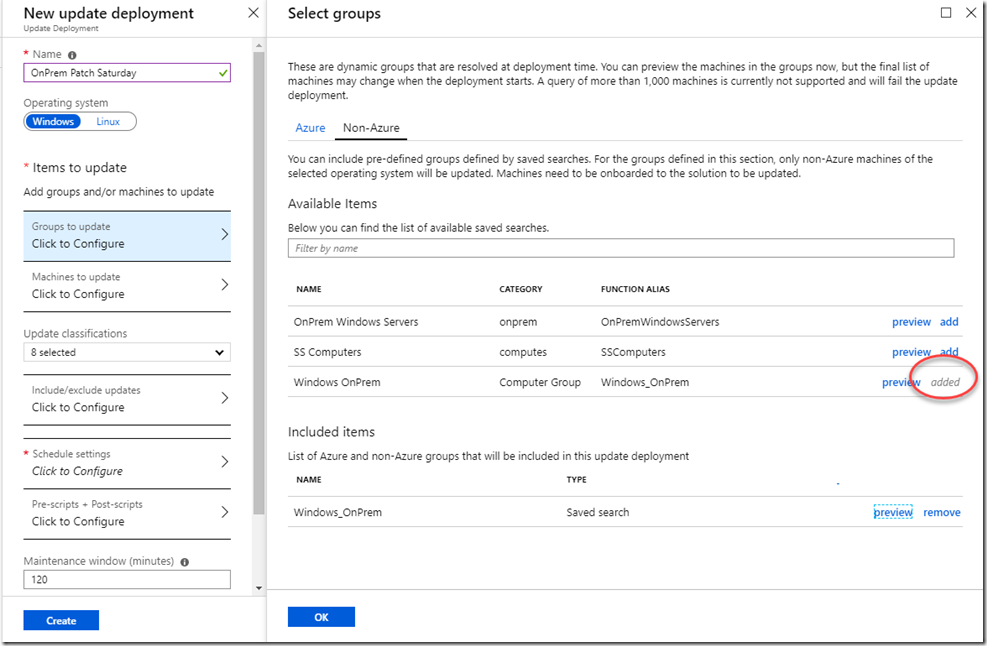The height and width of the screenshot is (646, 987).
Task: Close the New update deployment blade
Action: (x=253, y=13)
